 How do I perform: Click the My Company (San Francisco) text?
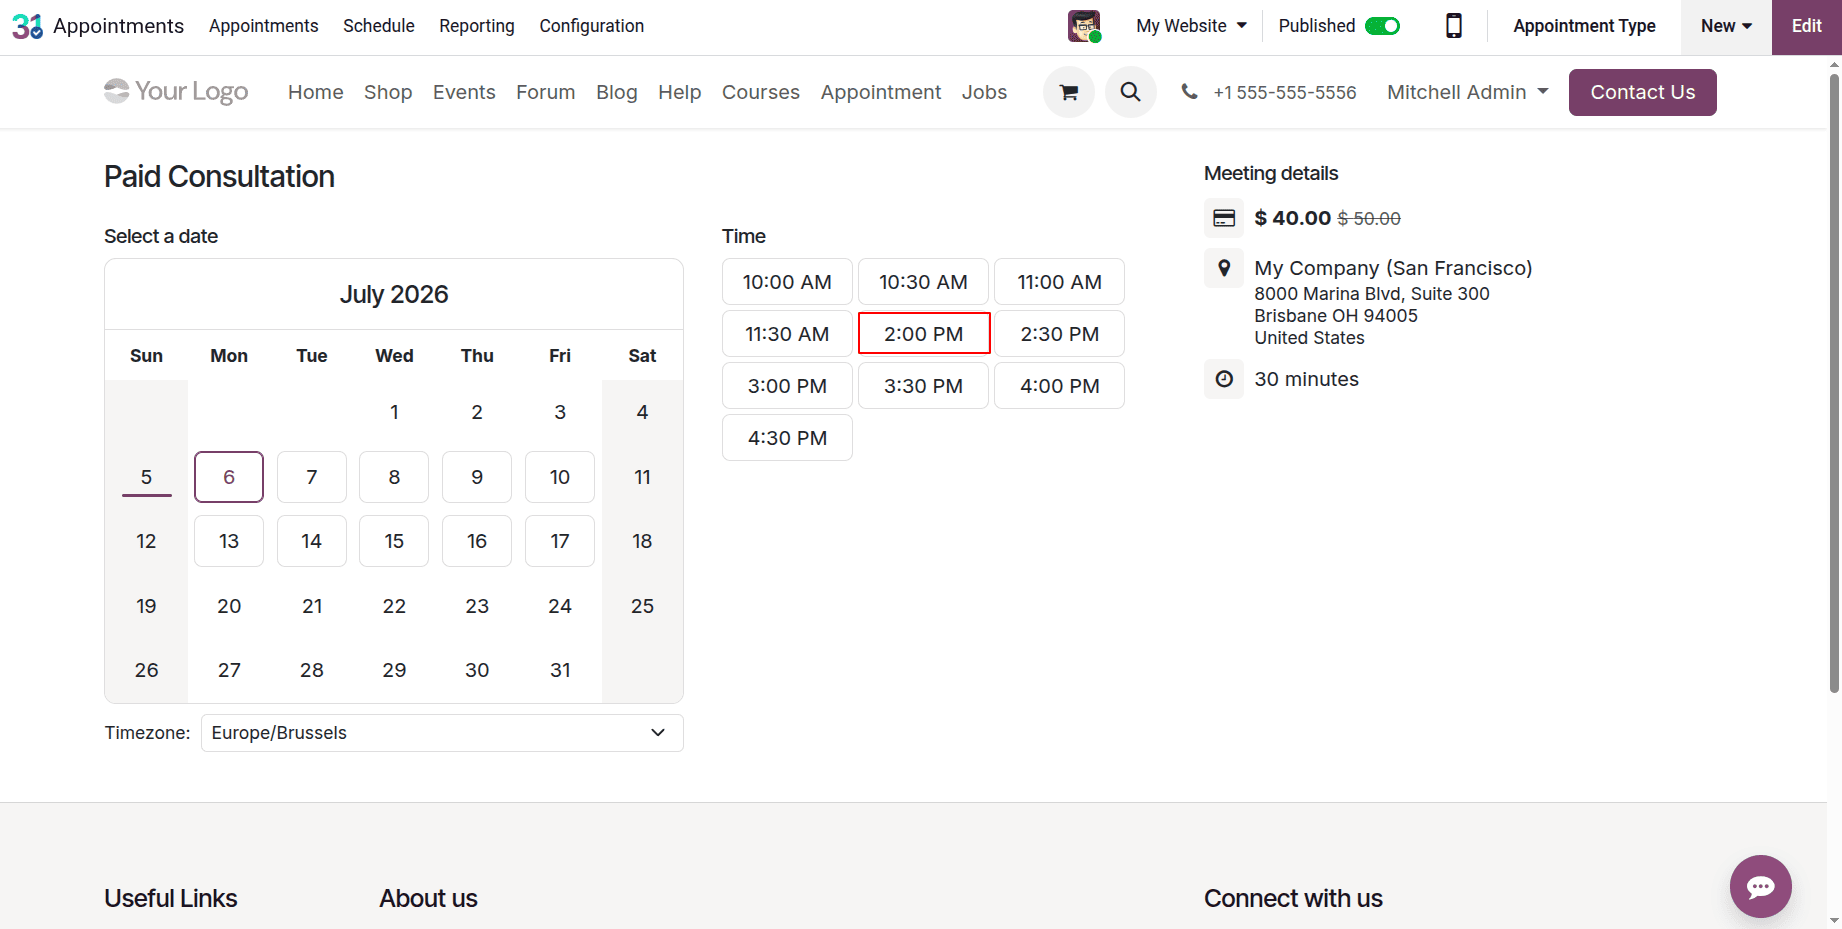coord(1394,268)
